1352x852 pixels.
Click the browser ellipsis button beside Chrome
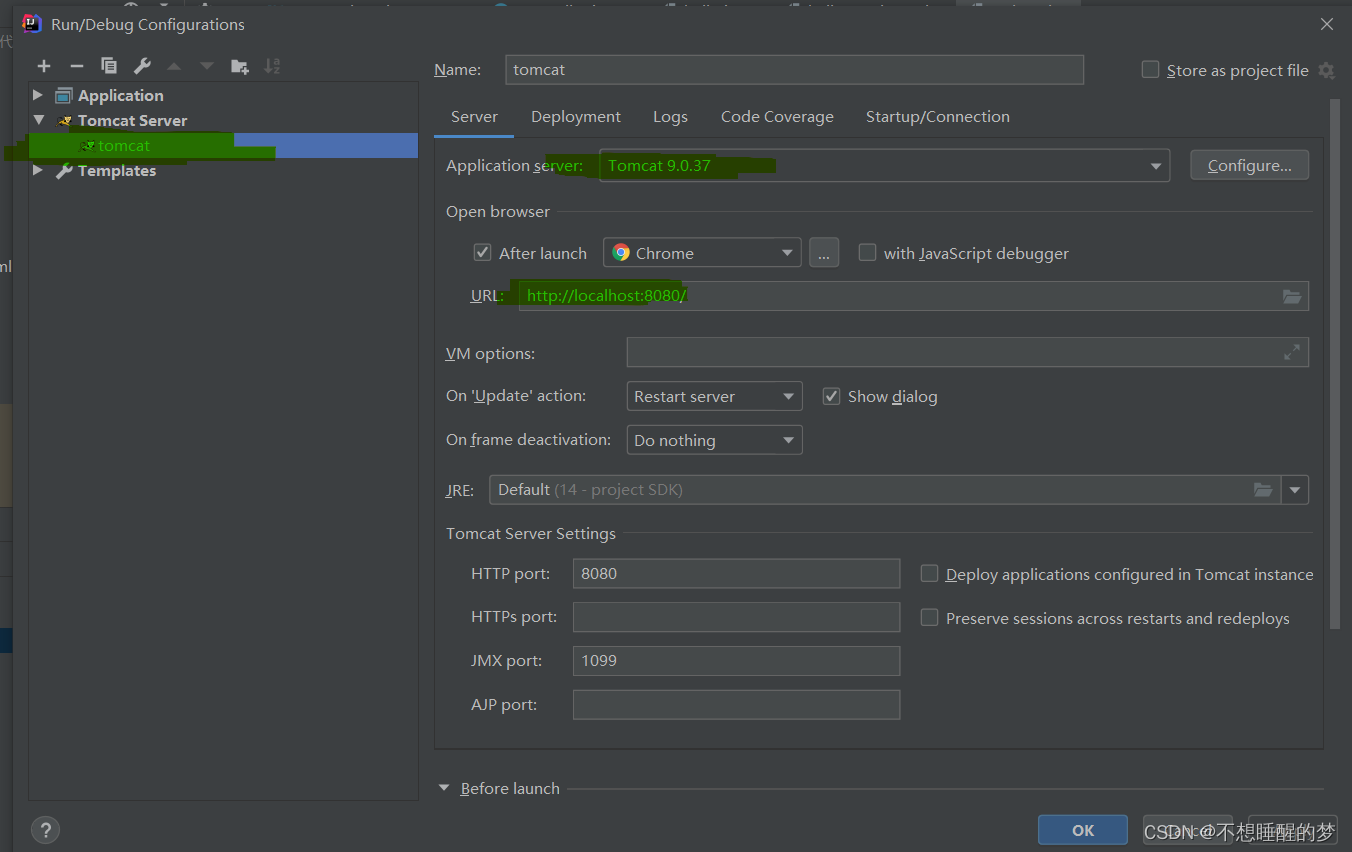(823, 253)
